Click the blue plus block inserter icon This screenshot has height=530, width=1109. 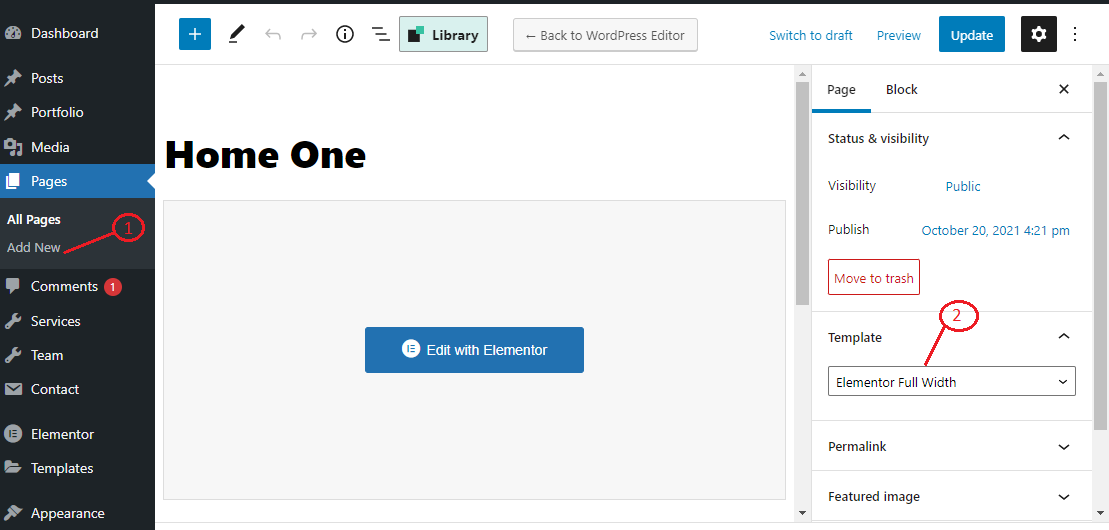[195, 34]
